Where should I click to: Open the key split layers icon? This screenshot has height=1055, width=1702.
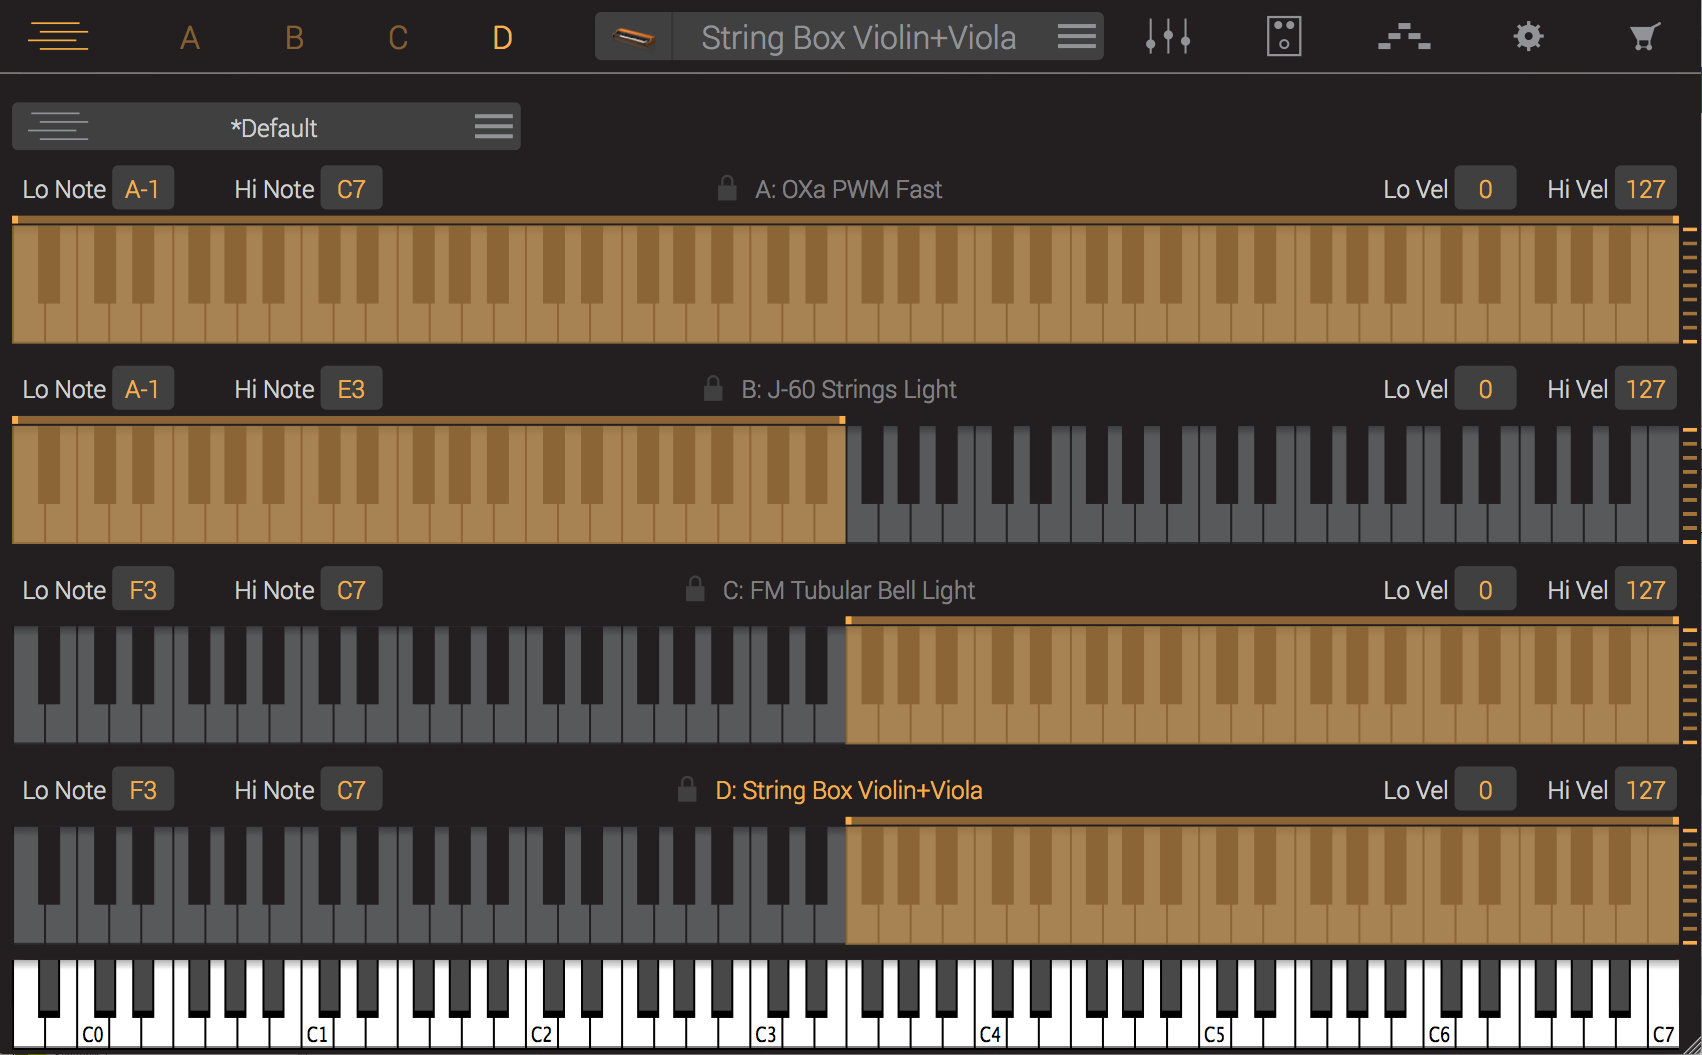coord(1404,37)
